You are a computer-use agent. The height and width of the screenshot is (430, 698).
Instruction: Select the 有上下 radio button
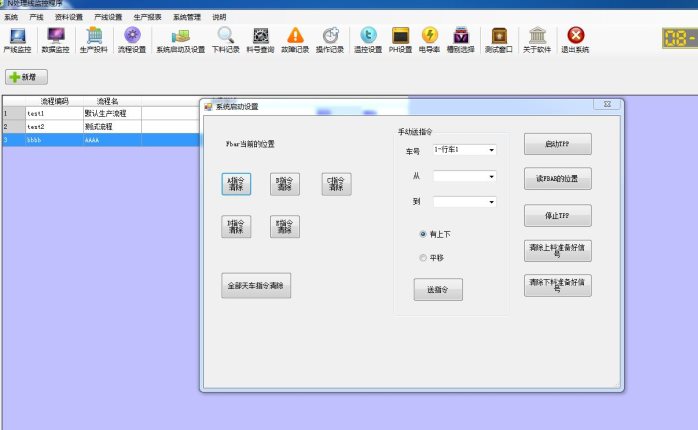pos(423,233)
